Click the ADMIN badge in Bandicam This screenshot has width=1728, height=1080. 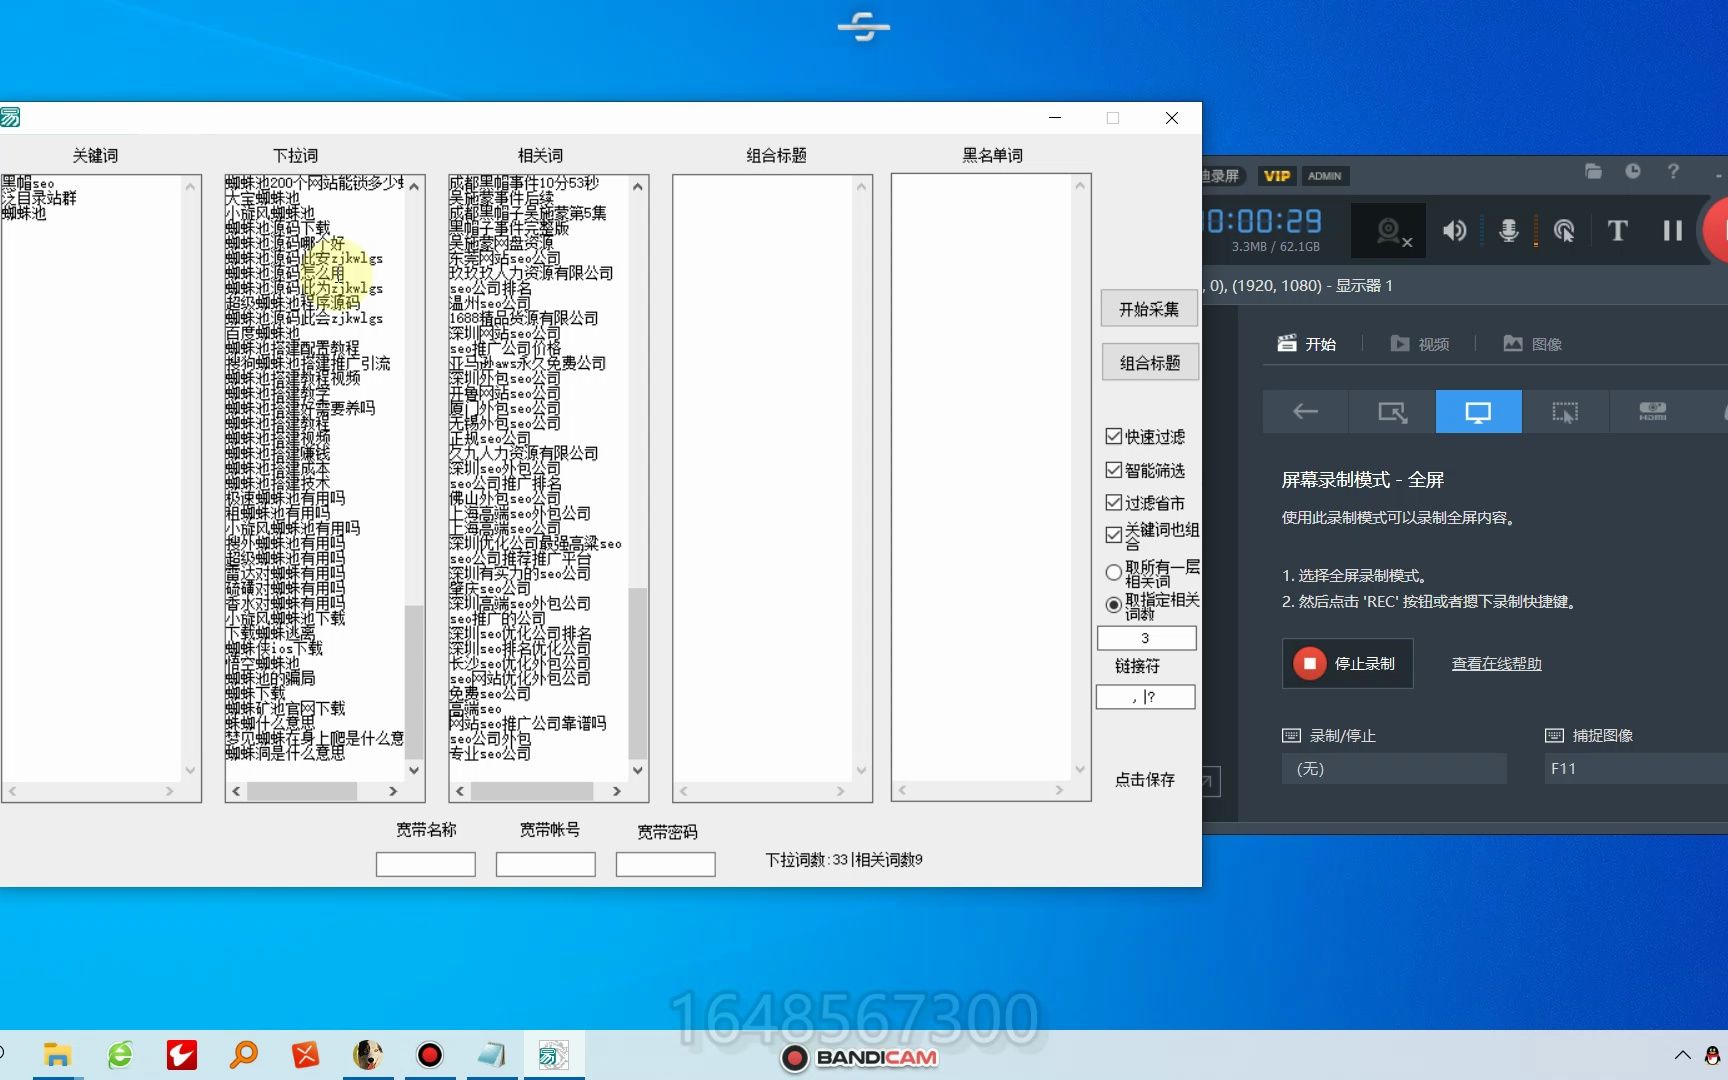click(x=1325, y=176)
